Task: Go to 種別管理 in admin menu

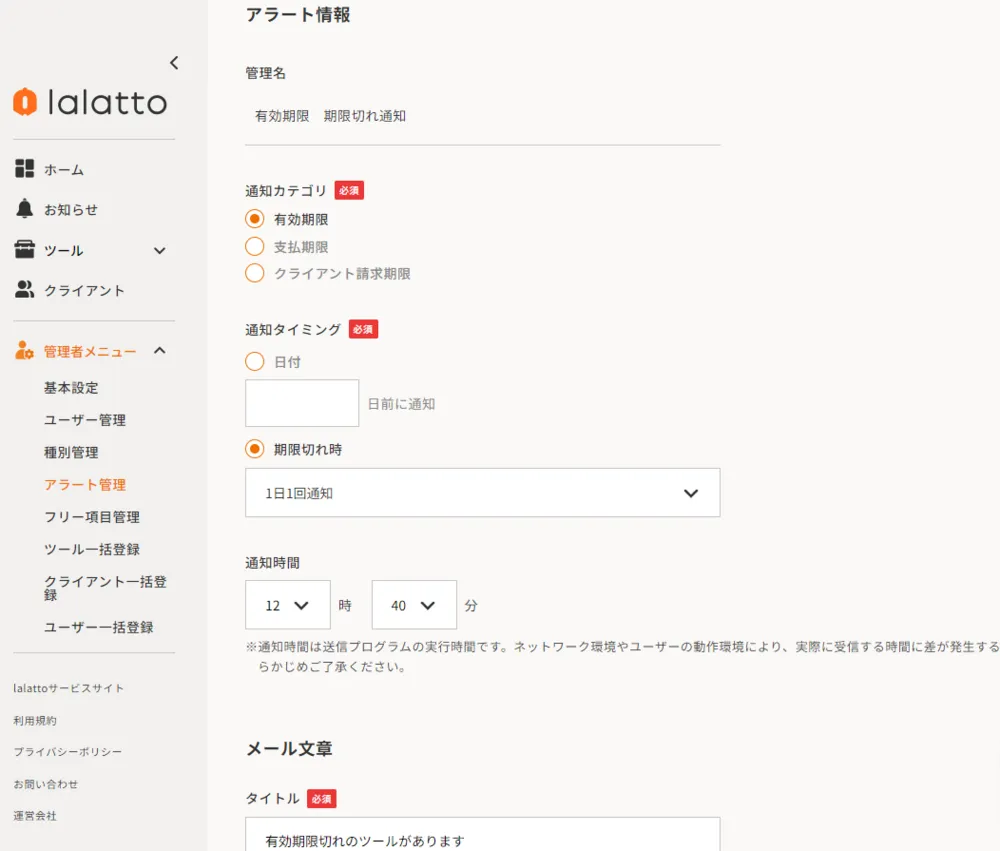Action: coord(71,452)
